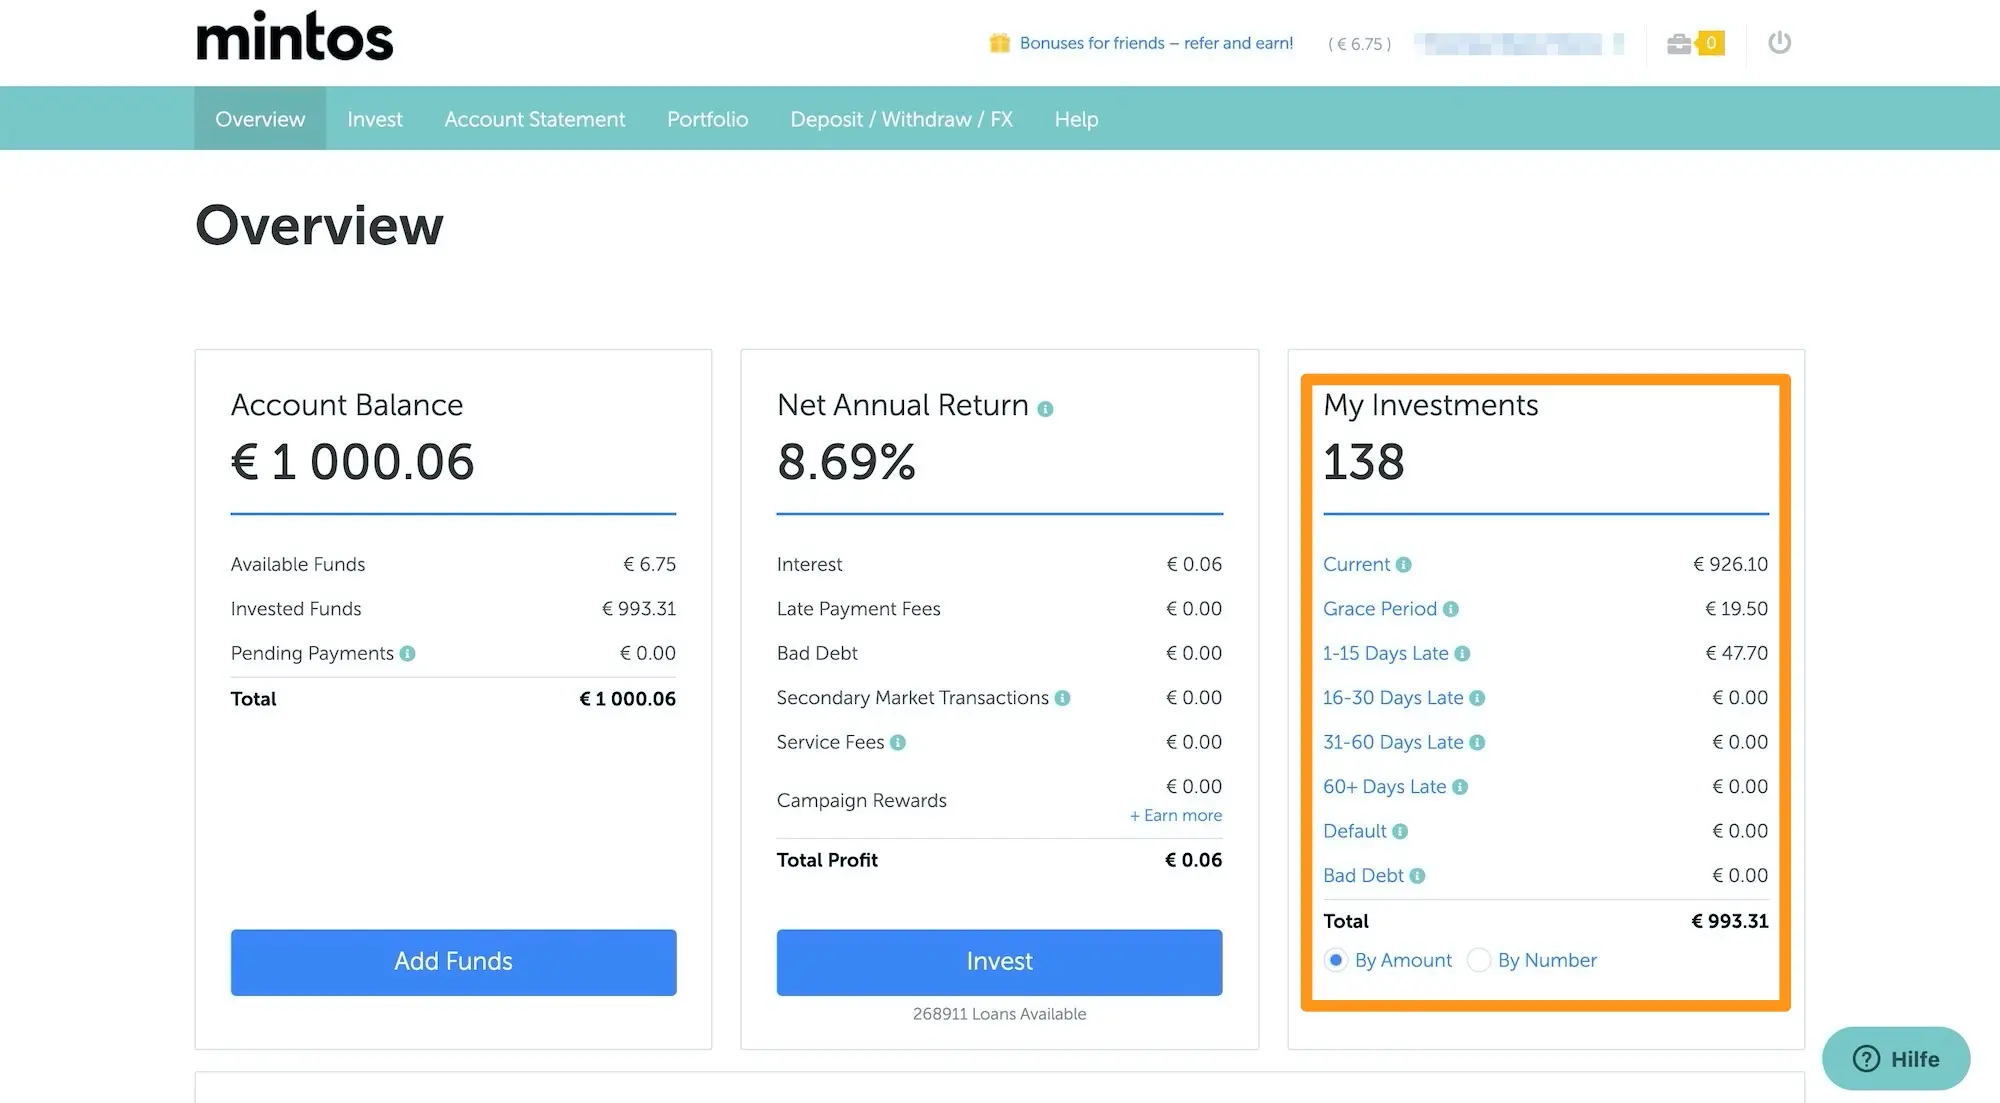Open the Grace Period link
This screenshot has width=2000, height=1103.
pyautogui.click(x=1380, y=609)
